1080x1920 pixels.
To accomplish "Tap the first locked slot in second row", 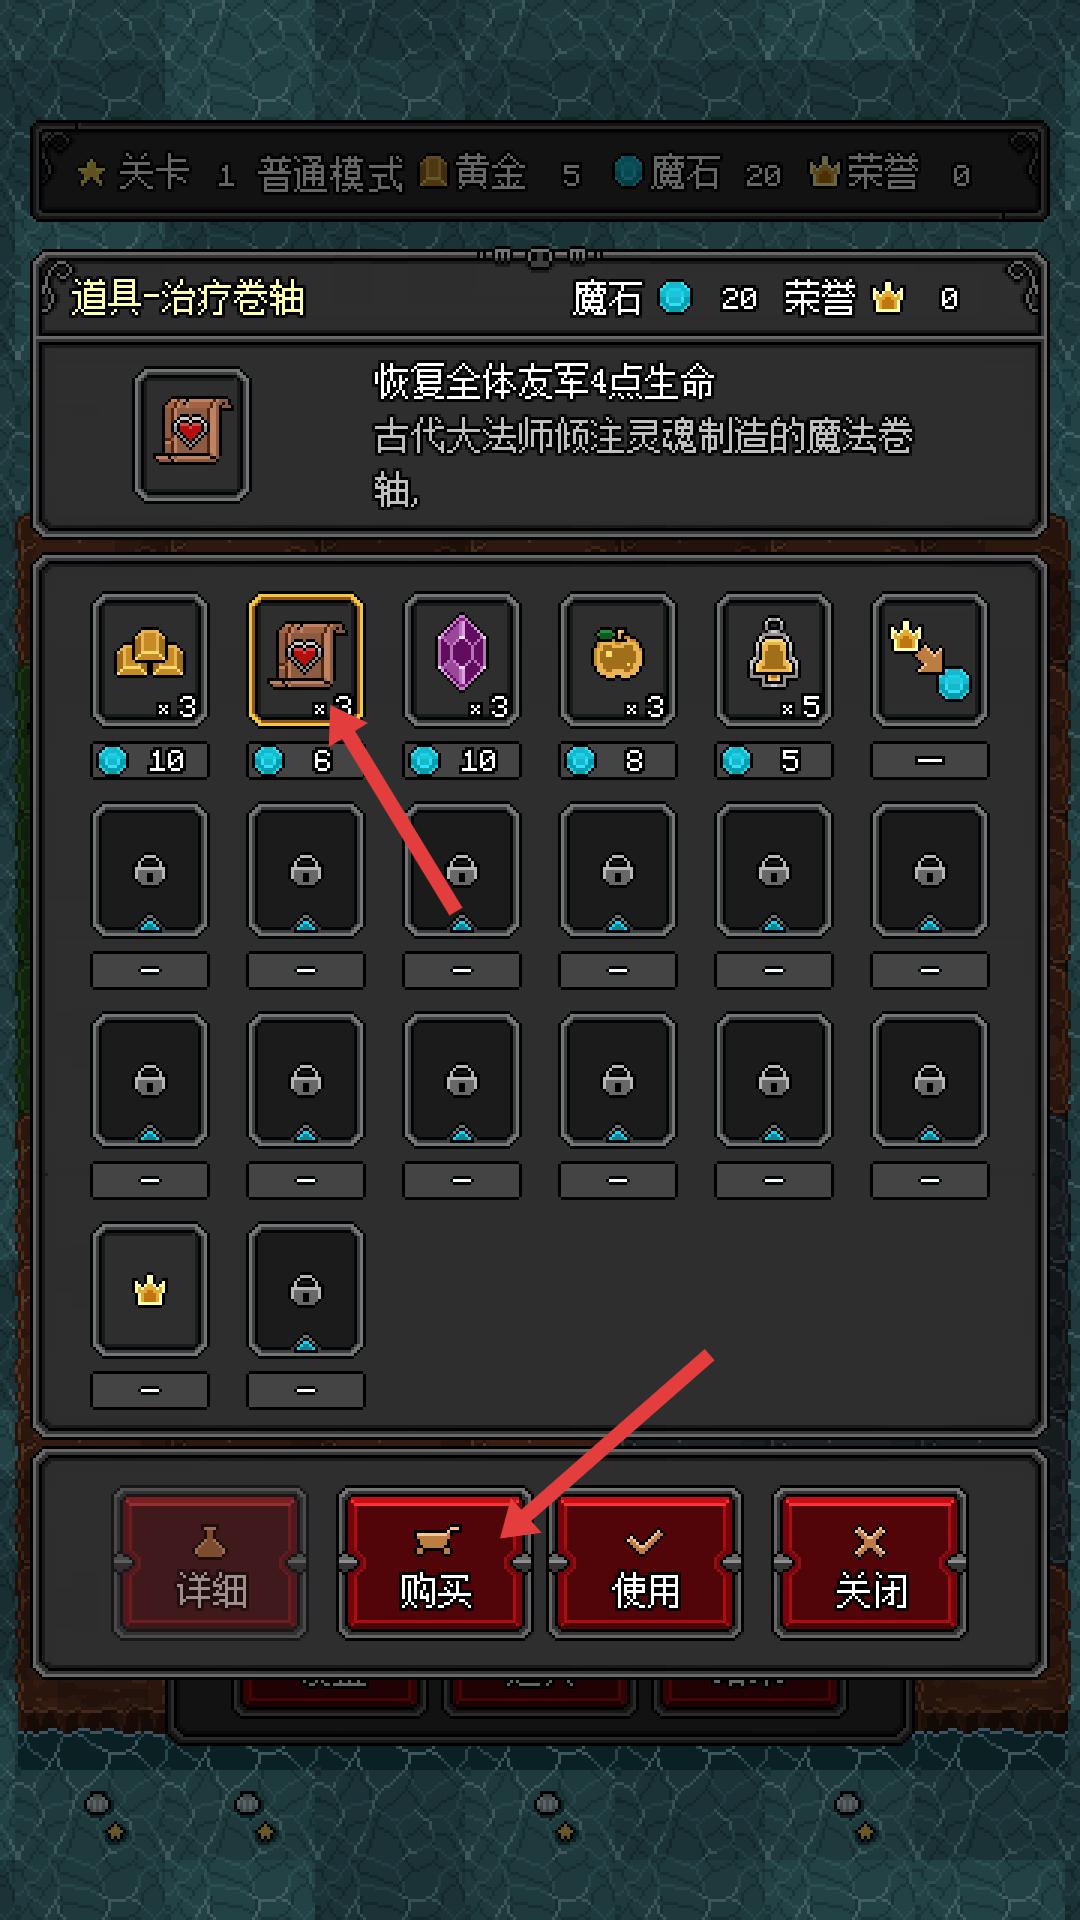I will pyautogui.click(x=150, y=870).
